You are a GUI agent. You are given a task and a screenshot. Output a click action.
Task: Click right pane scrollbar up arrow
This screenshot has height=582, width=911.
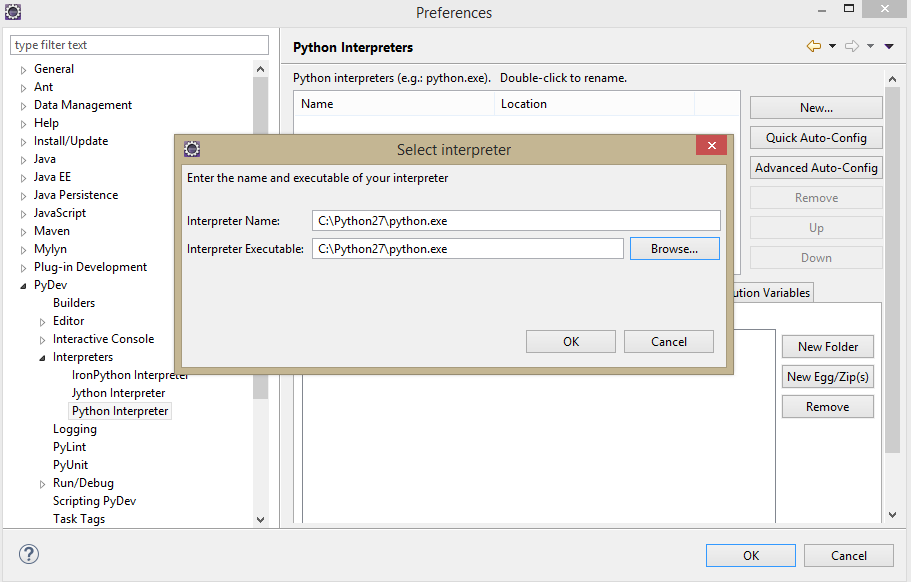892,78
